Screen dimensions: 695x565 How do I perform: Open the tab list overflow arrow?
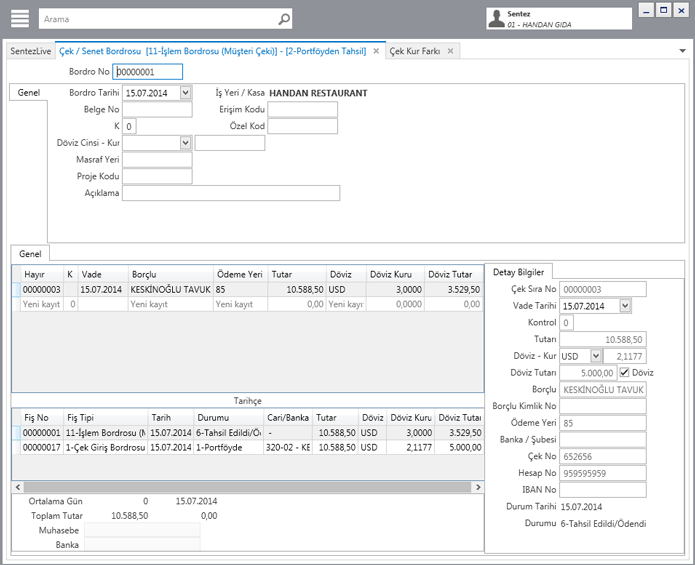(683, 51)
